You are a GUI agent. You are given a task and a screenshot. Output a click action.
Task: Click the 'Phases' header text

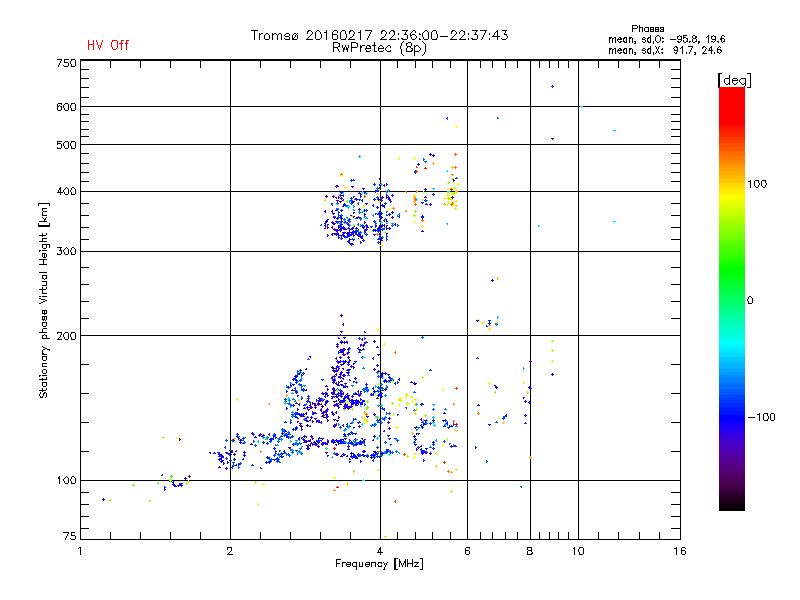coord(647,29)
